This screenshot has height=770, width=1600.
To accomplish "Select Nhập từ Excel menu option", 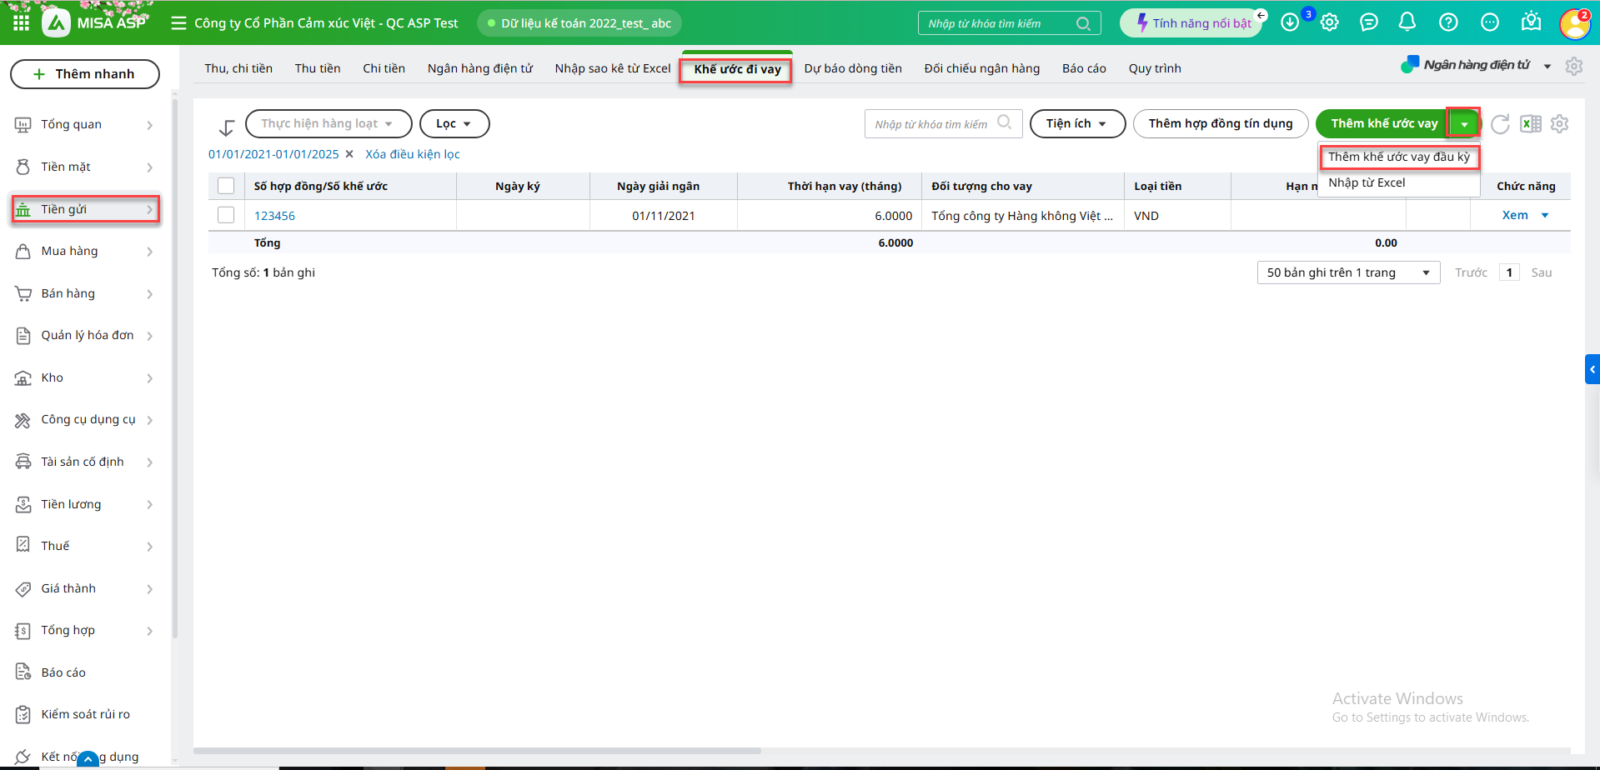I will pyautogui.click(x=1366, y=183).
